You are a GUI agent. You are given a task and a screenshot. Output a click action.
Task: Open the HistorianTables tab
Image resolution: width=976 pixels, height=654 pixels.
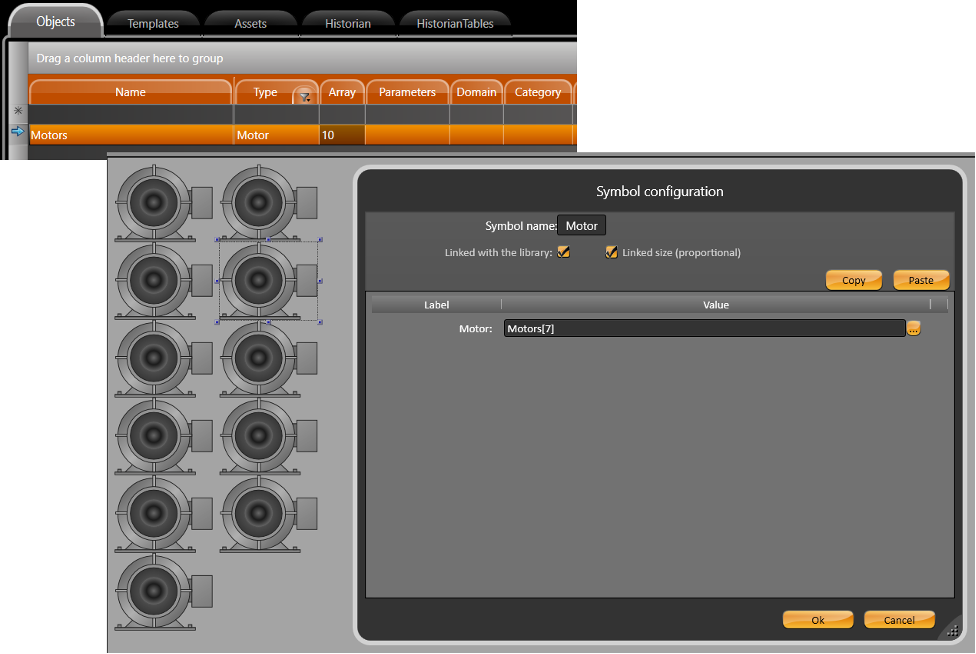455,24
